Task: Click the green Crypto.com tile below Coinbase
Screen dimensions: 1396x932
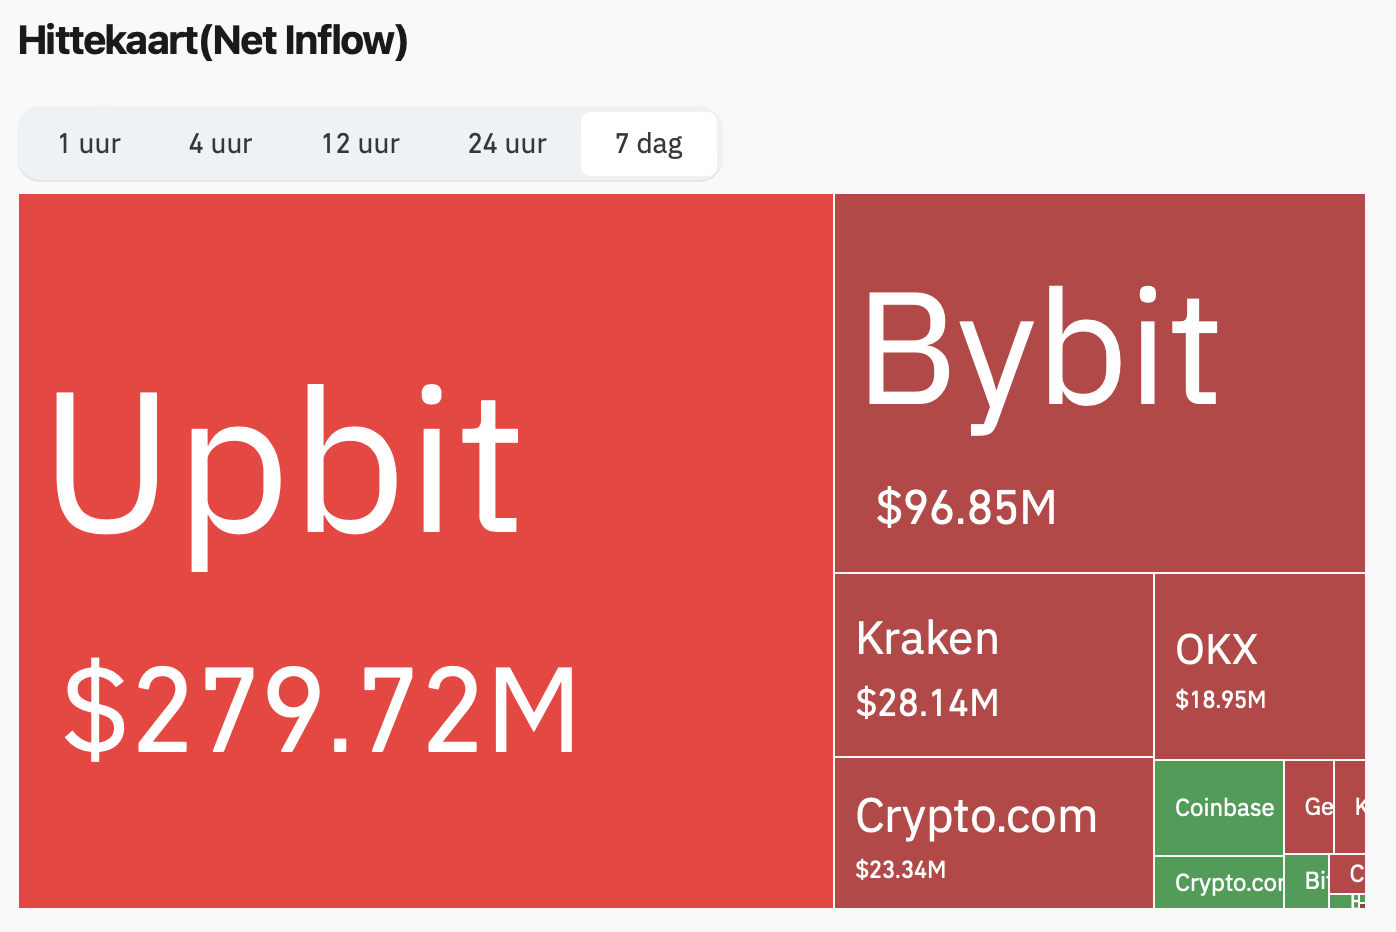Action: click(1219, 882)
